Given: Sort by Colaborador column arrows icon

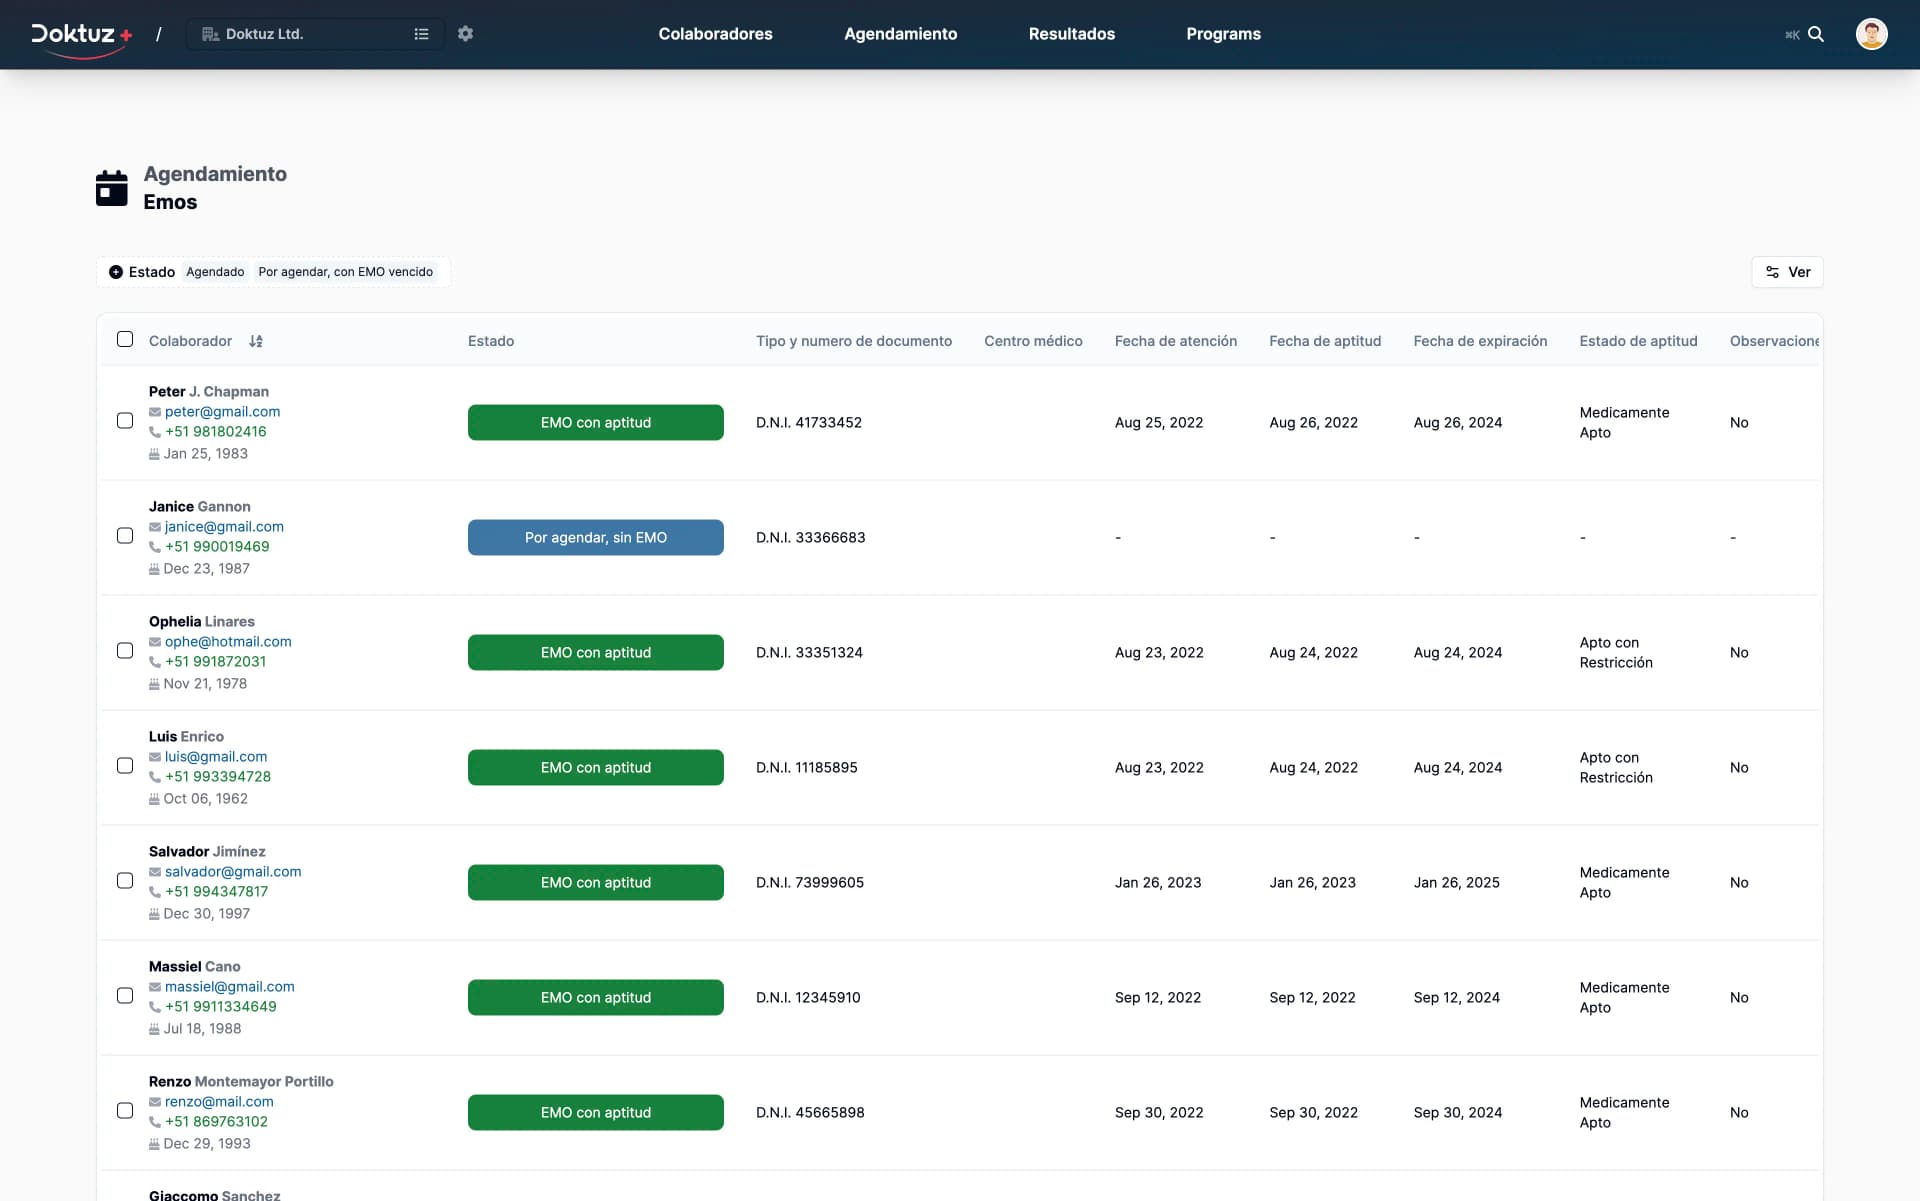Looking at the screenshot, I should (256, 341).
